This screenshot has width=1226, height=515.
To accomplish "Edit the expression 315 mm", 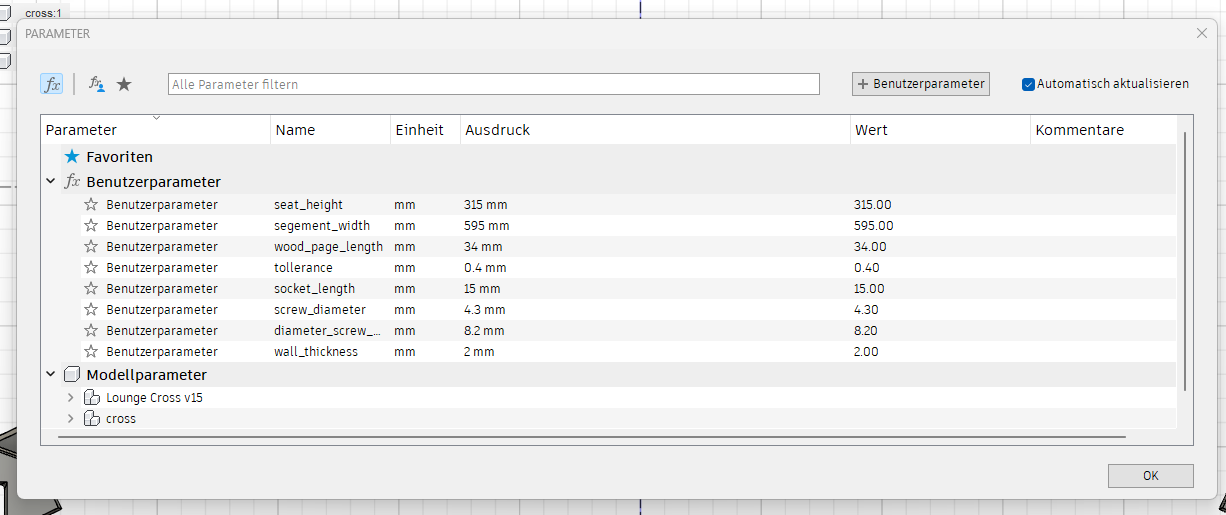I will pyautogui.click(x=486, y=204).
